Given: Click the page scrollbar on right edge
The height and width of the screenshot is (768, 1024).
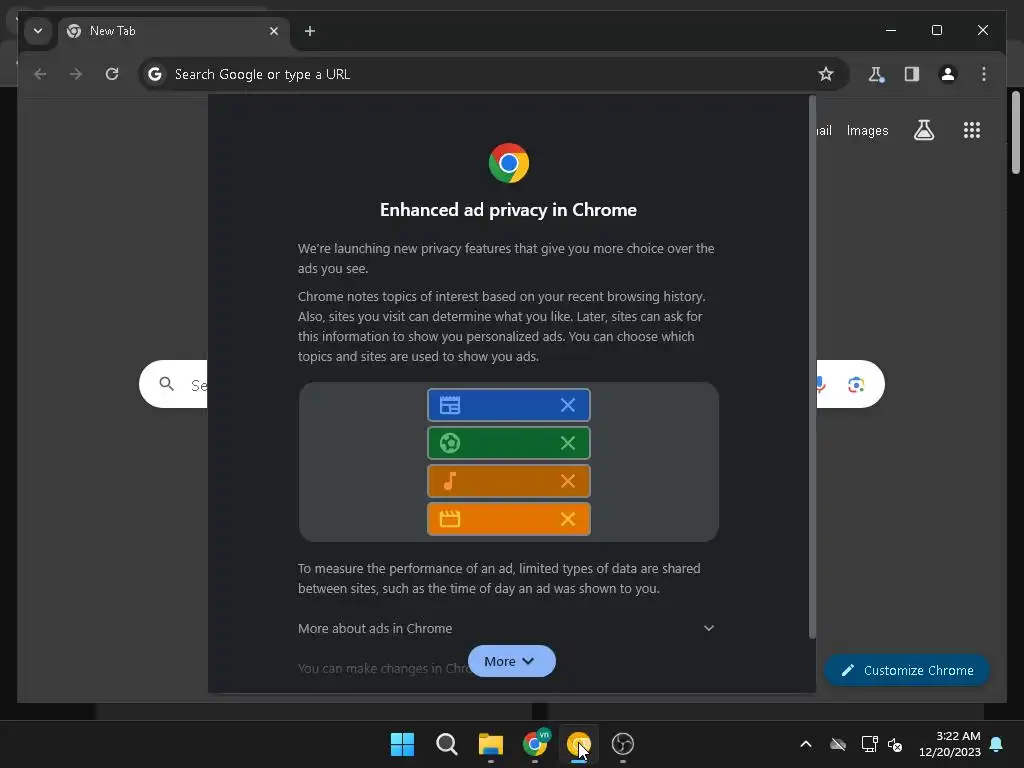Looking at the screenshot, I should [1016, 133].
